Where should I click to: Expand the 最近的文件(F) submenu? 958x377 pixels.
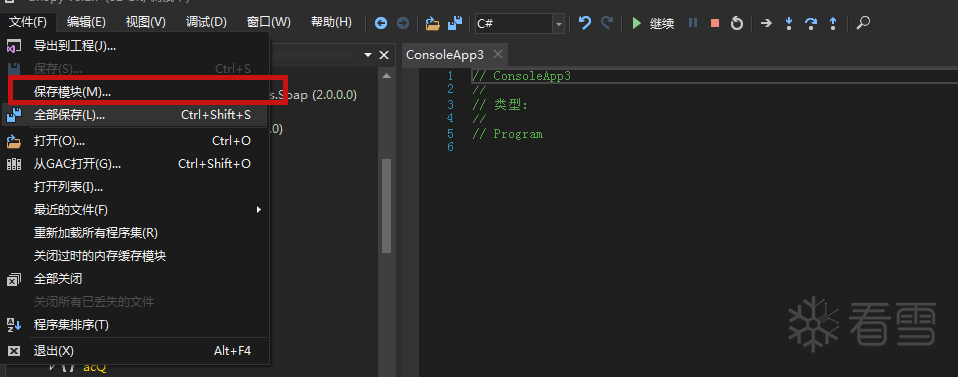click(x=135, y=210)
